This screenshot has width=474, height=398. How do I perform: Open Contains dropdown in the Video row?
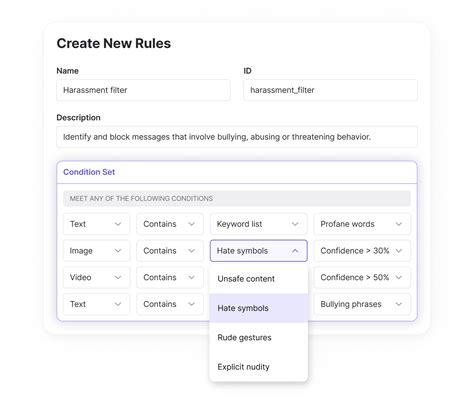click(170, 277)
